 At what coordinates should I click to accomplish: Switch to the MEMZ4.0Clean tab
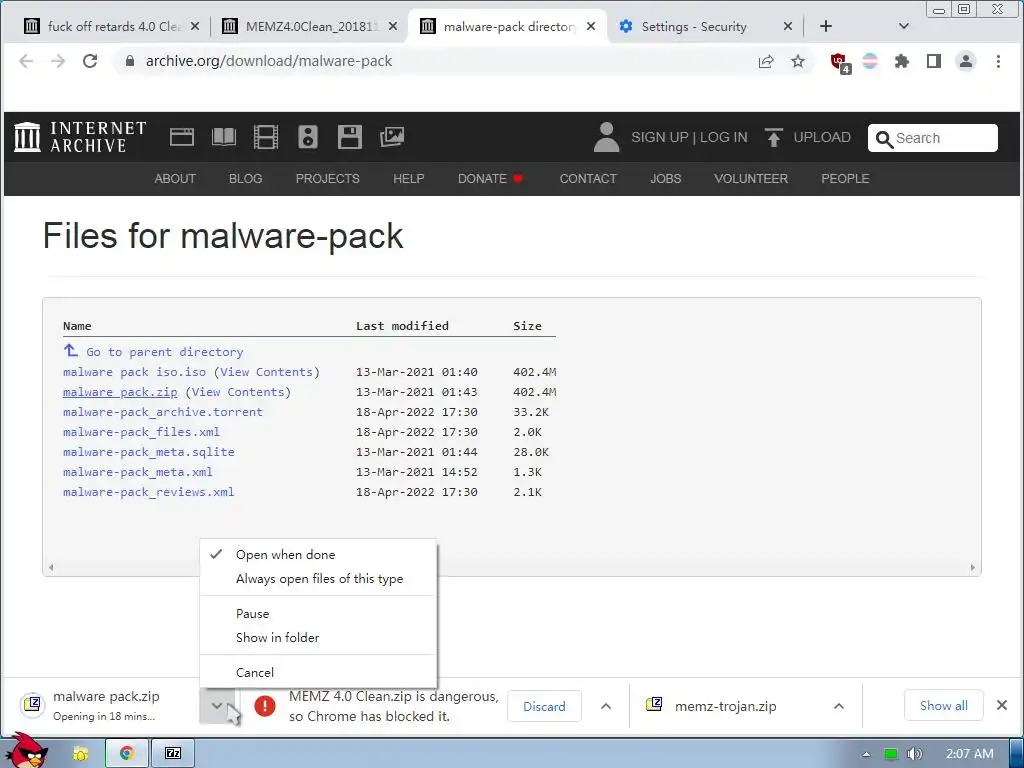pyautogui.click(x=310, y=26)
